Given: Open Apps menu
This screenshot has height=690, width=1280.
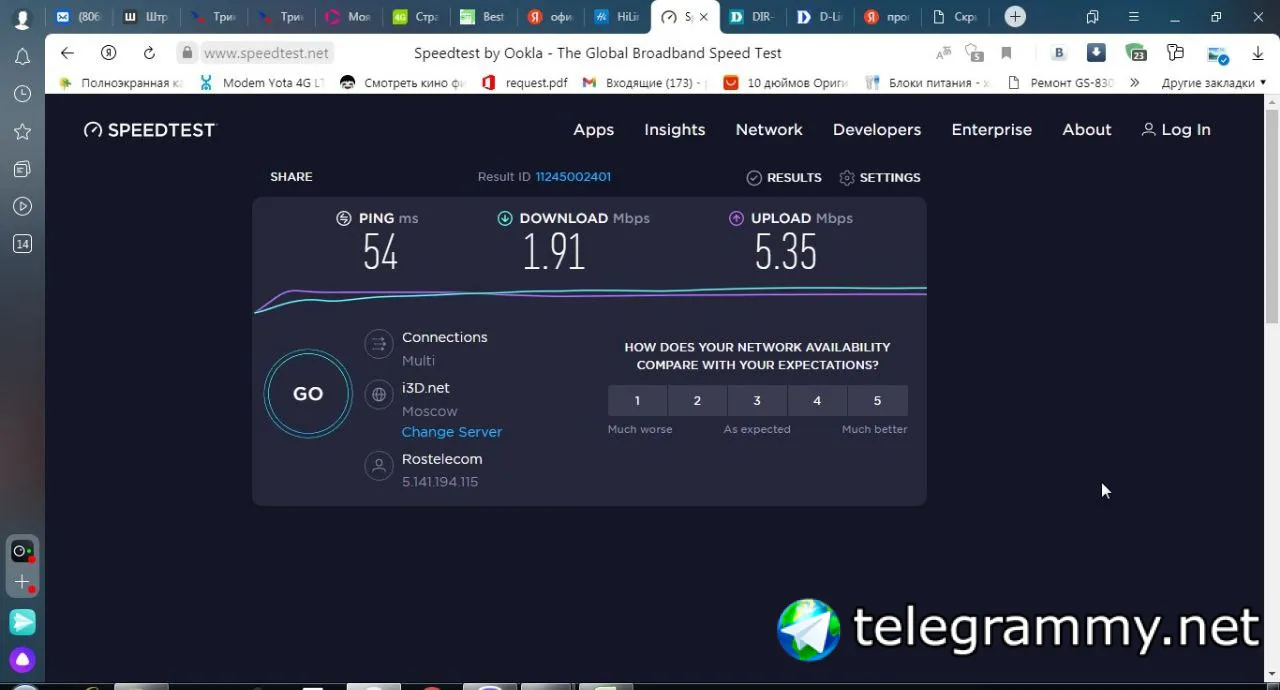Looking at the screenshot, I should (x=593, y=129).
